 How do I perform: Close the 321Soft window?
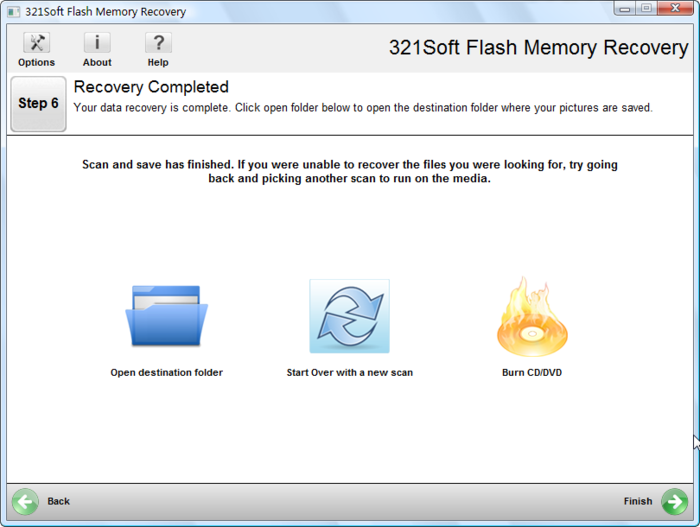pyautogui.click(x=675, y=8)
